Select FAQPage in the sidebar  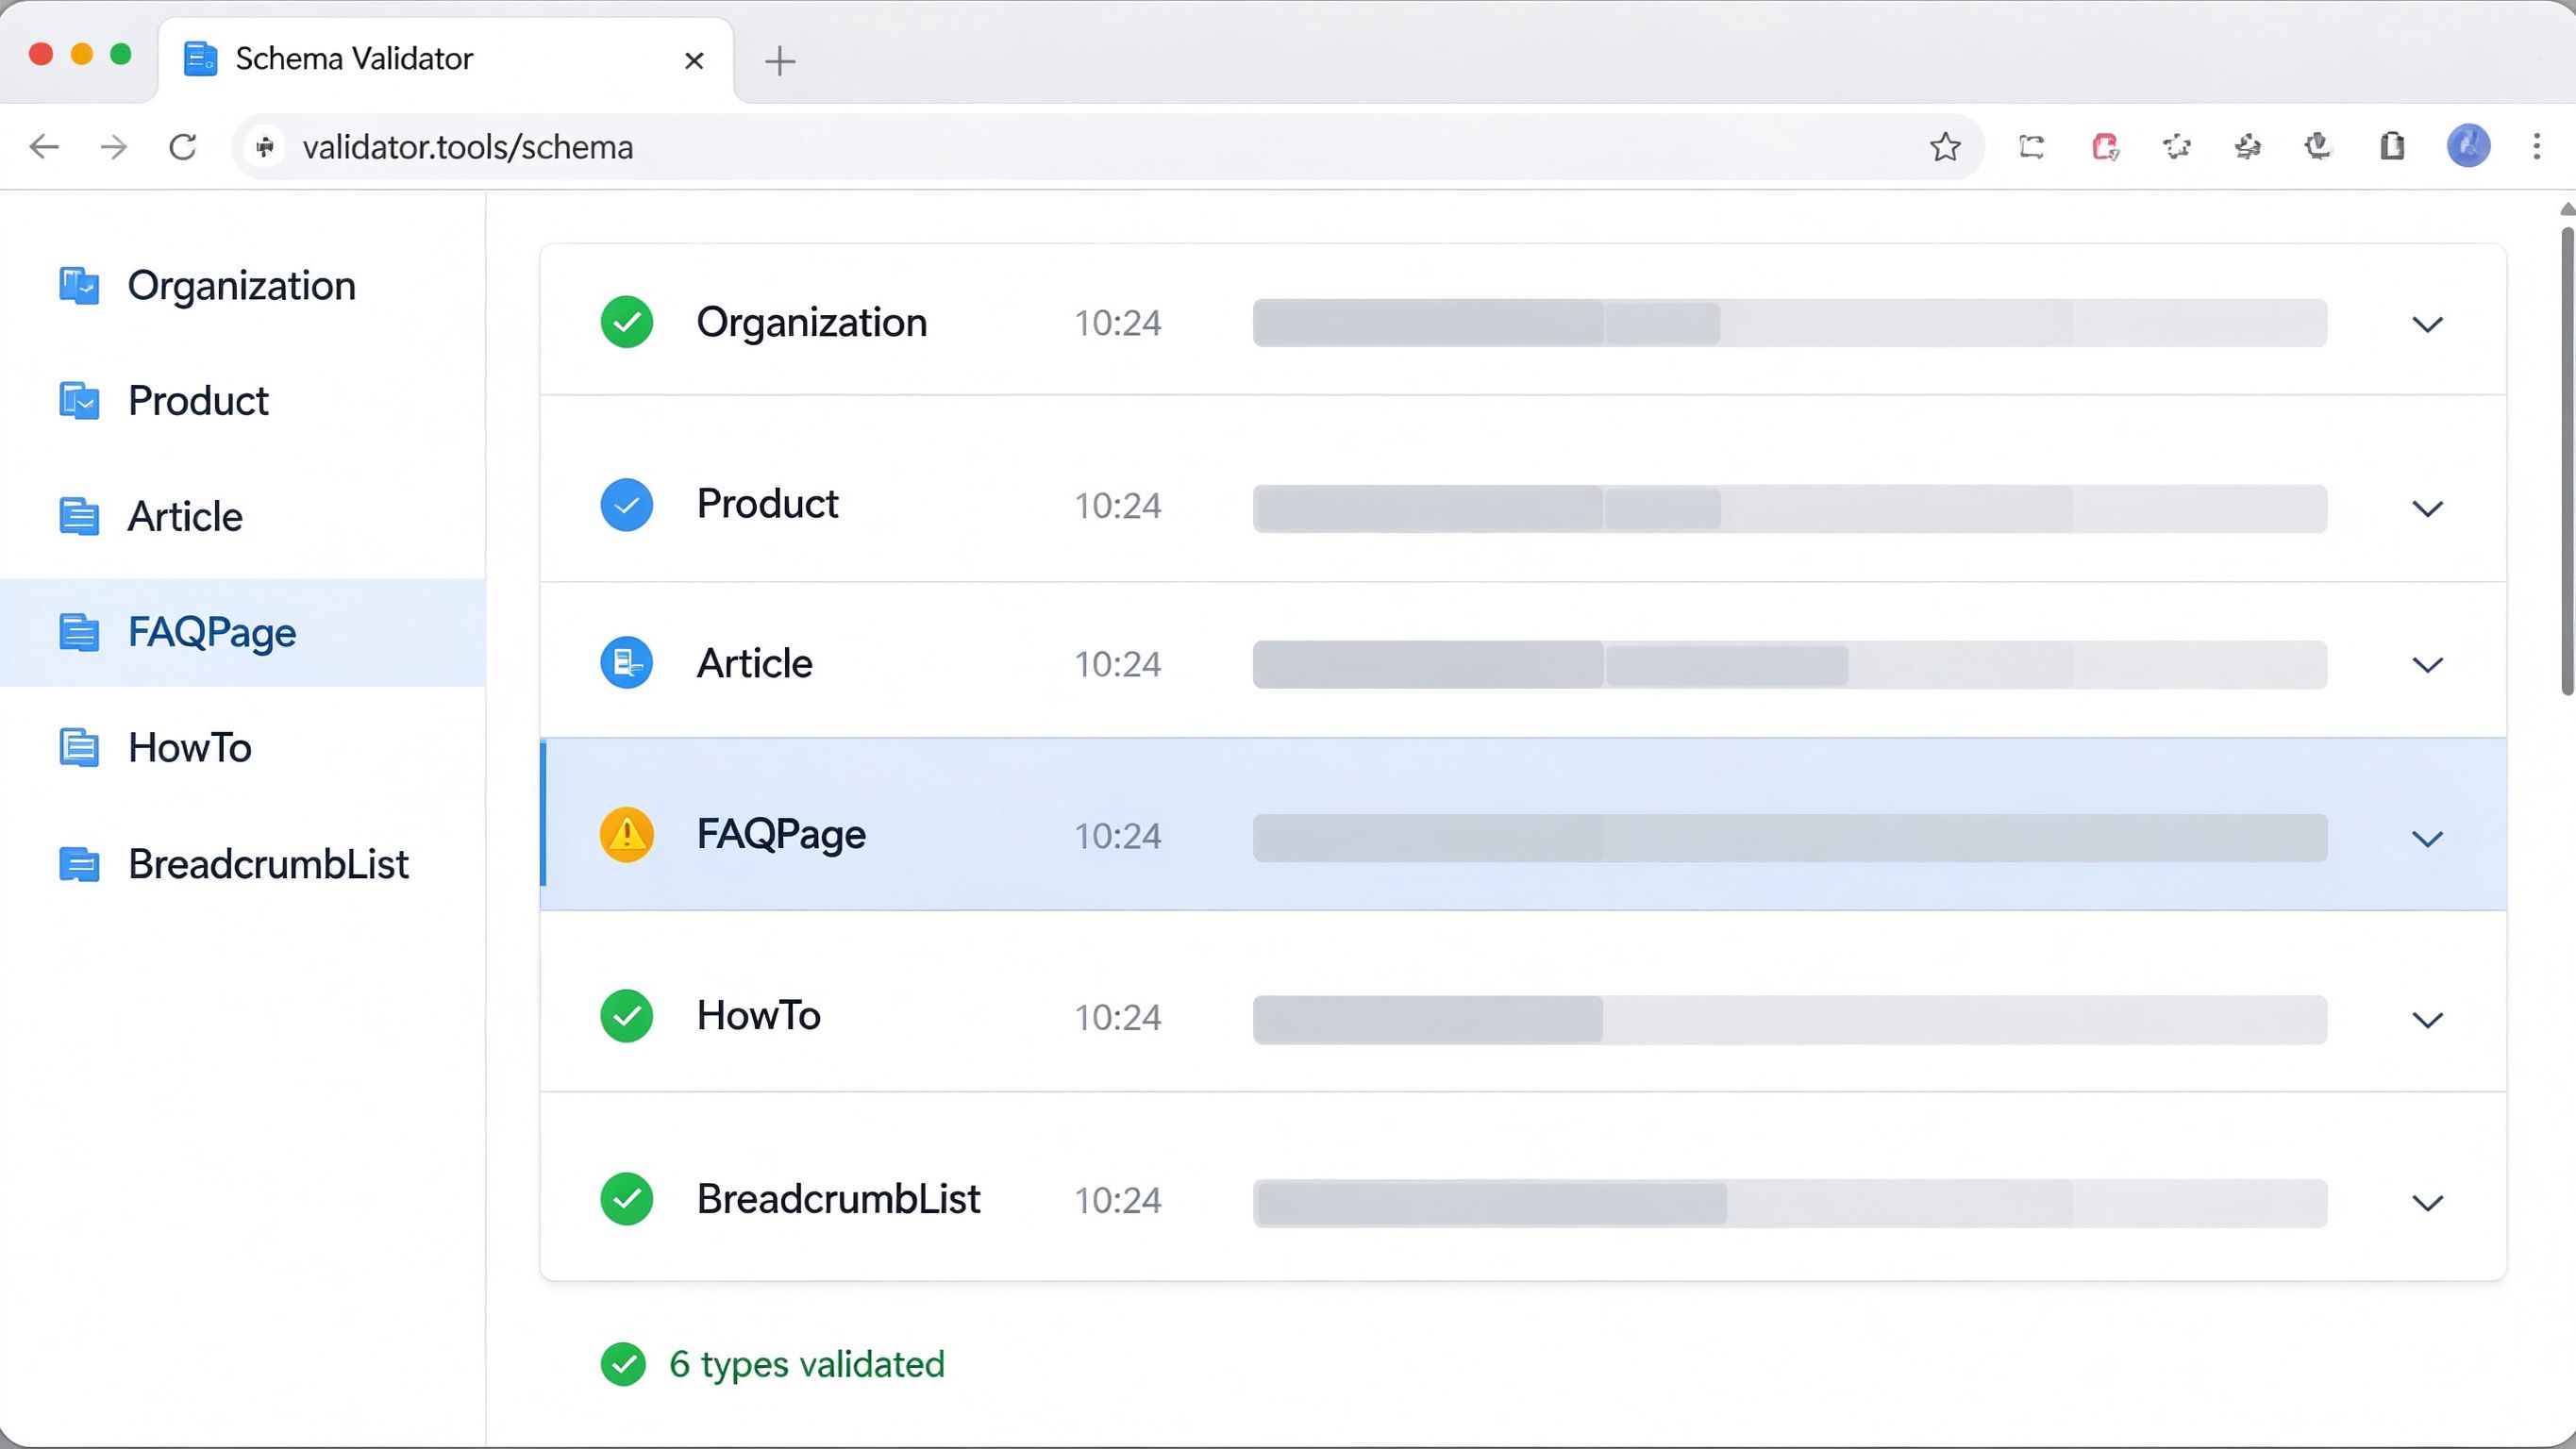pyautogui.click(x=243, y=632)
